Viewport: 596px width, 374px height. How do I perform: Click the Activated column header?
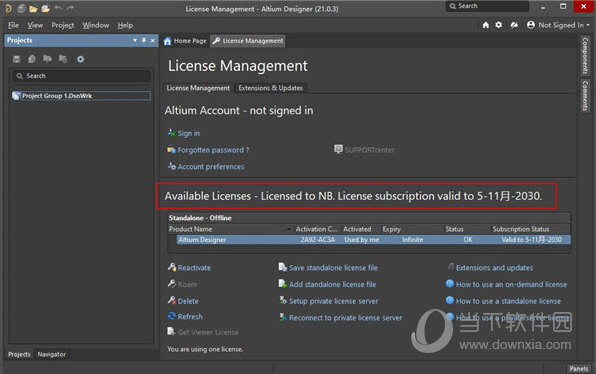click(x=357, y=229)
